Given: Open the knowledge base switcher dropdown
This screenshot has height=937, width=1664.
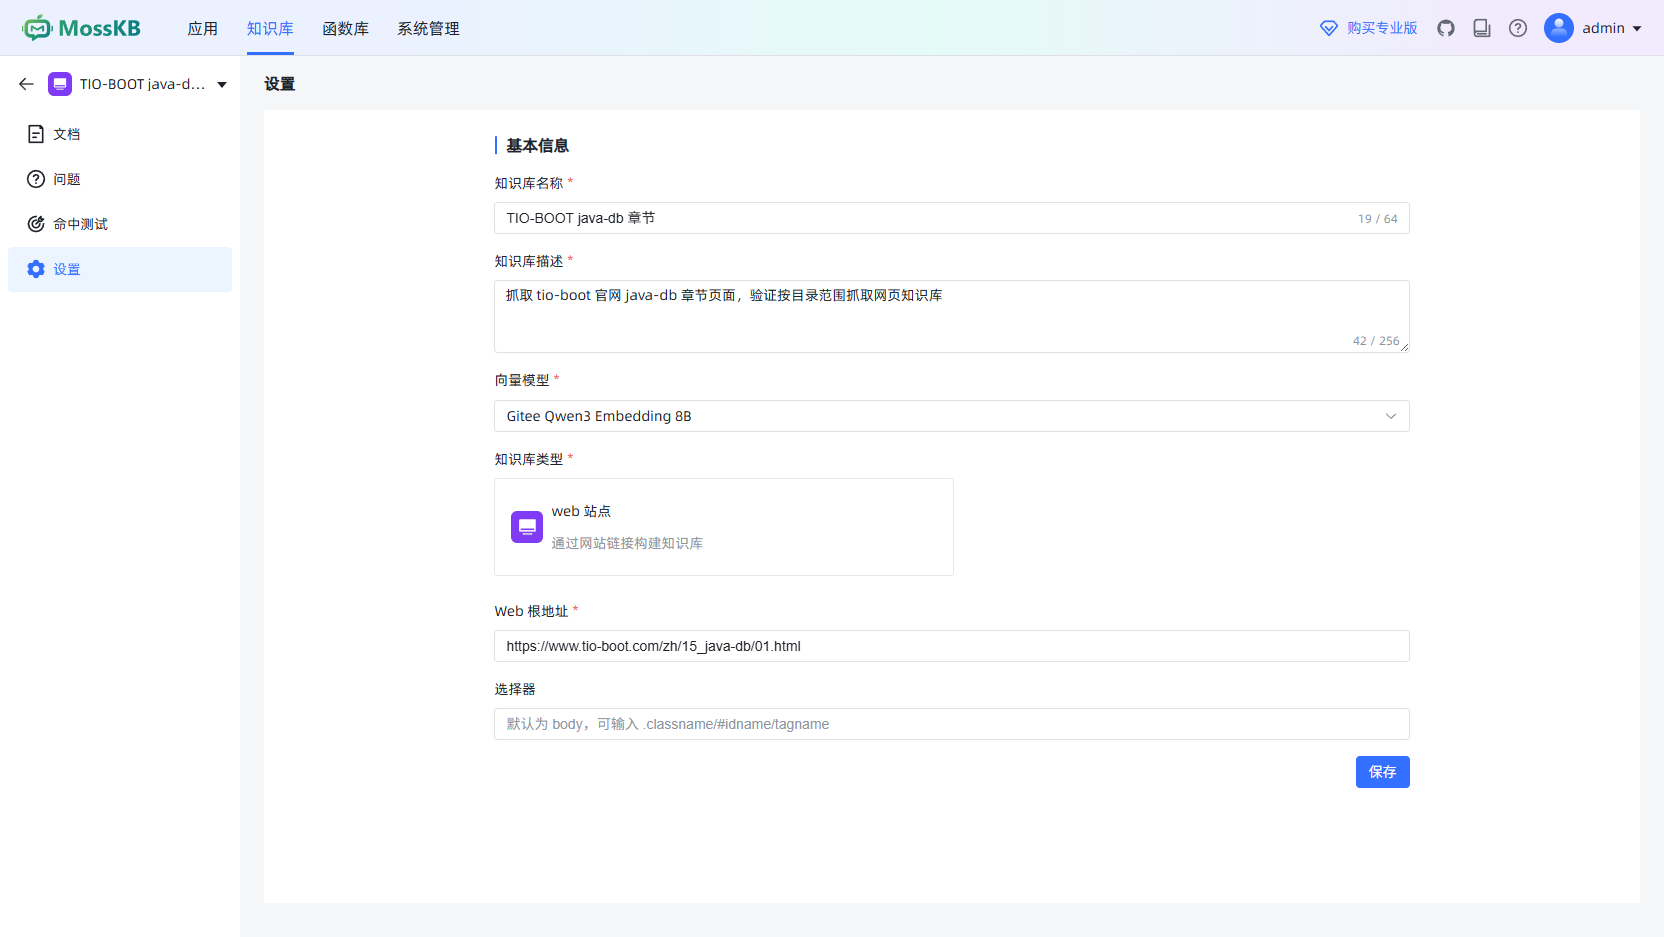Looking at the screenshot, I should coord(222,85).
